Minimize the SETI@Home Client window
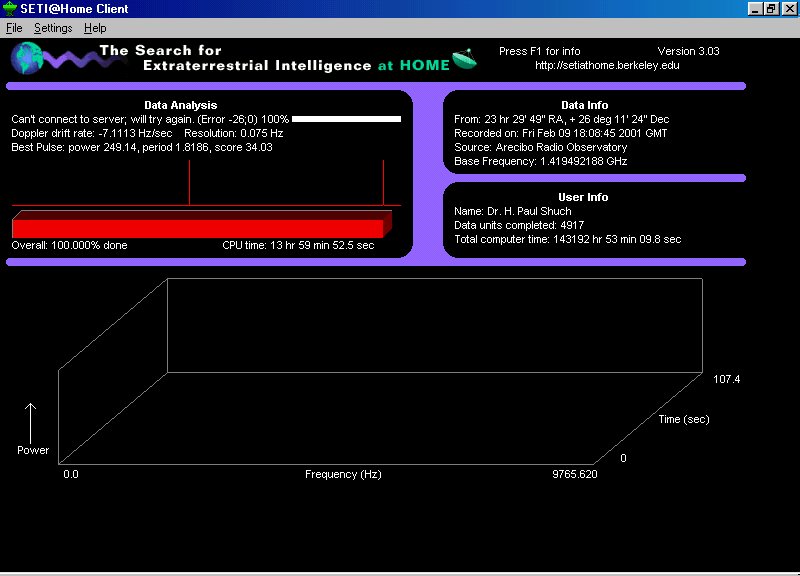 (755, 9)
